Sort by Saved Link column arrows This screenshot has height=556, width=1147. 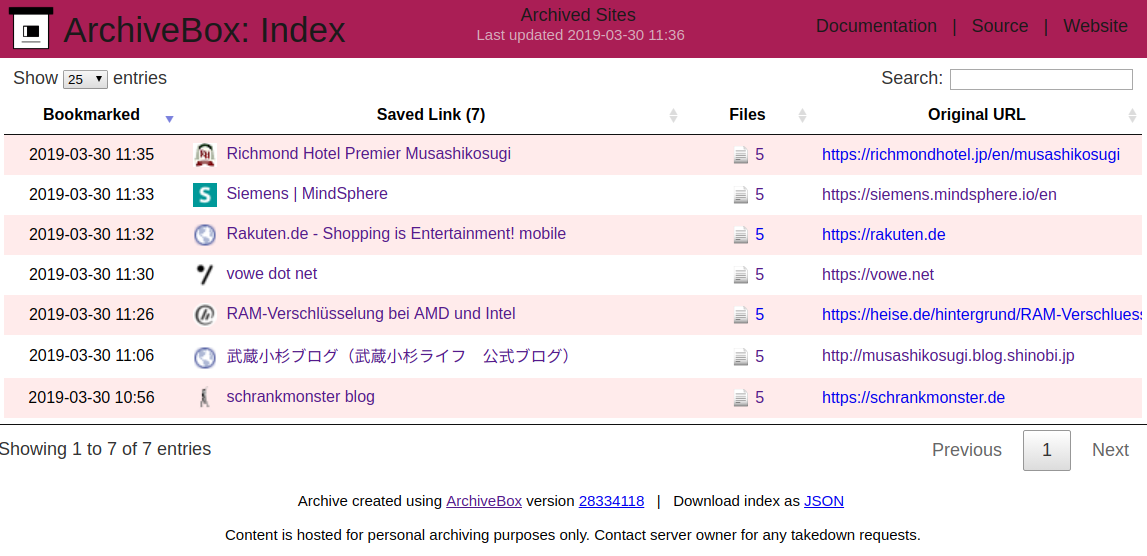[674, 115]
